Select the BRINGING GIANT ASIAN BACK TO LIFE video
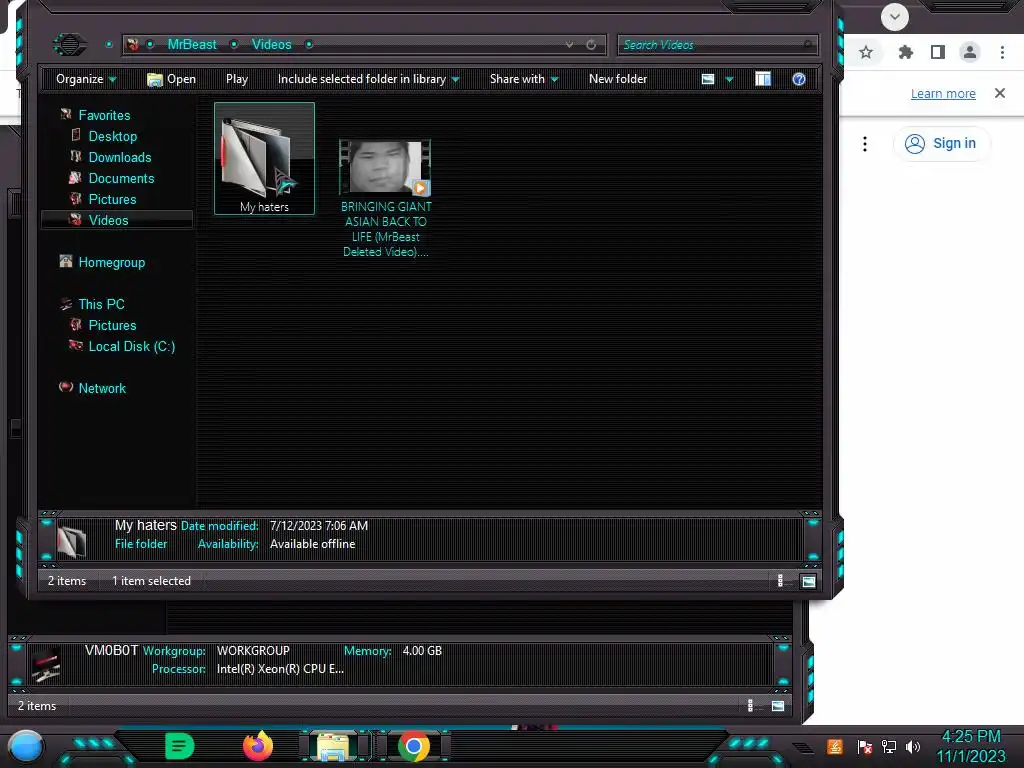This screenshot has width=1024, height=768. click(x=385, y=199)
